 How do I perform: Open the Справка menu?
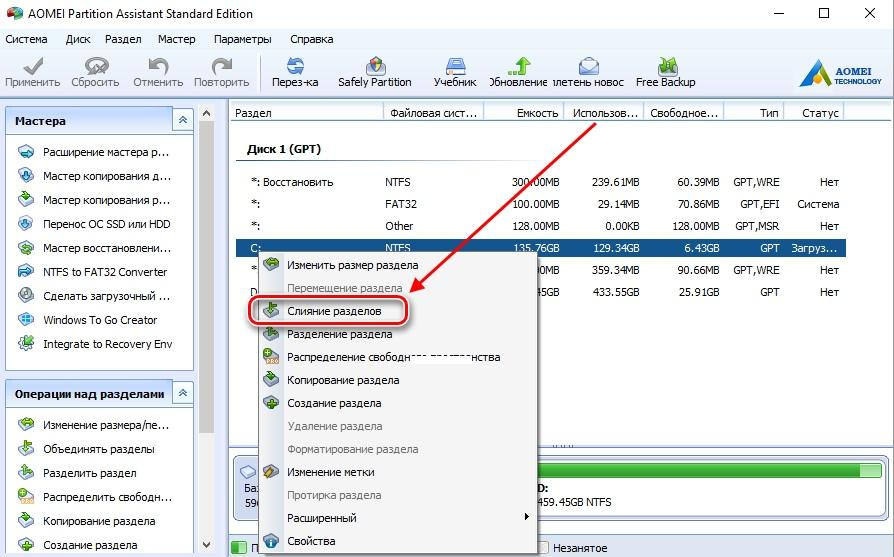tap(312, 39)
